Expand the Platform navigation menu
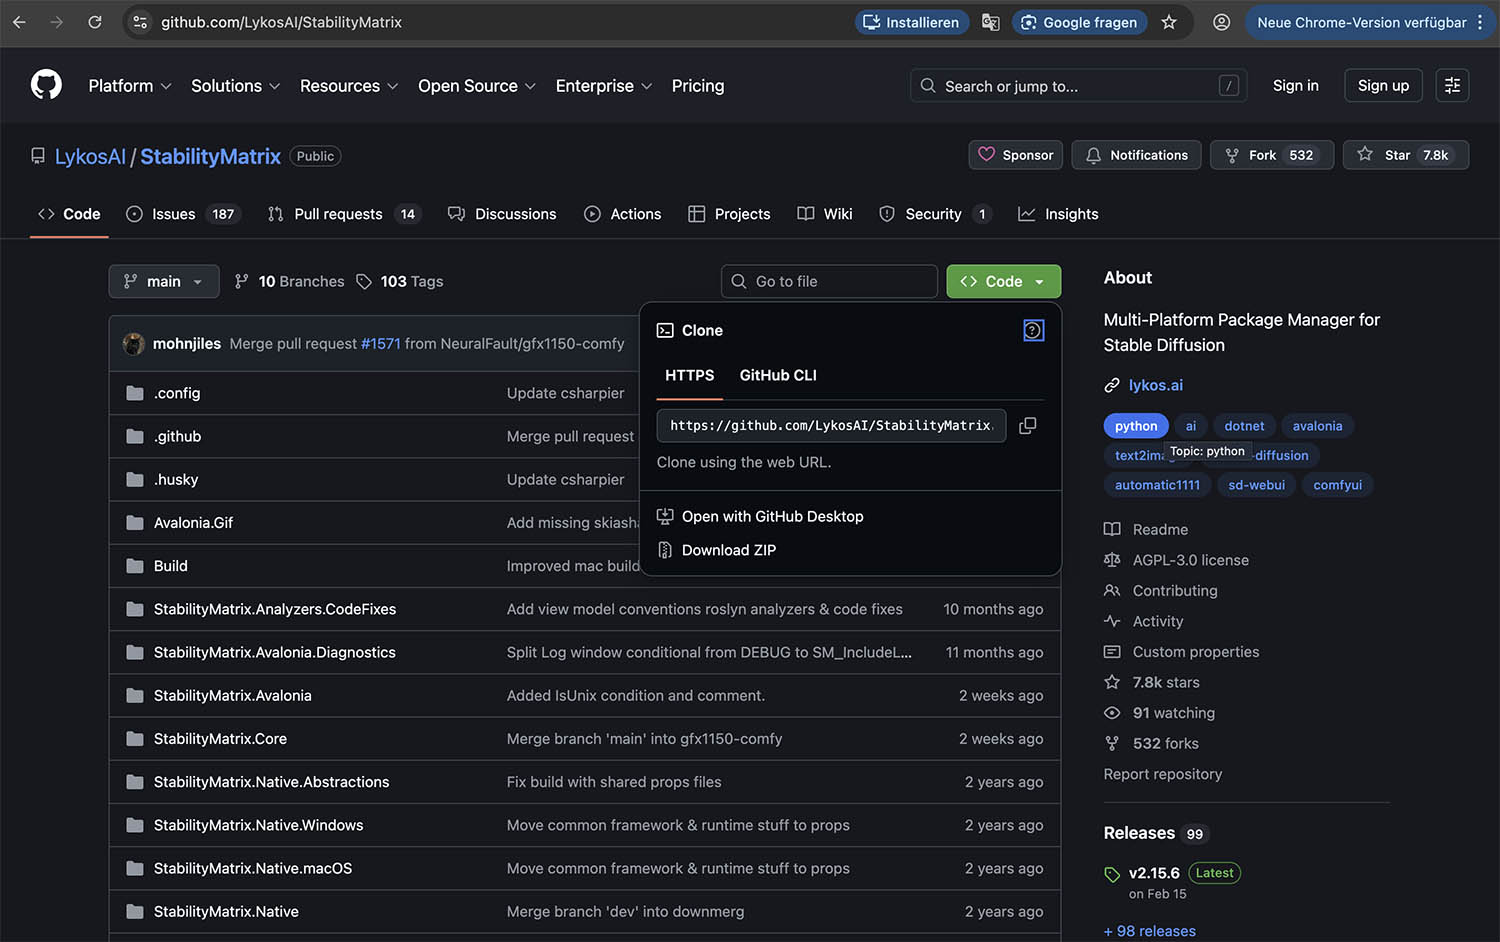This screenshot has height=942, width=1500. pos(130,86)
